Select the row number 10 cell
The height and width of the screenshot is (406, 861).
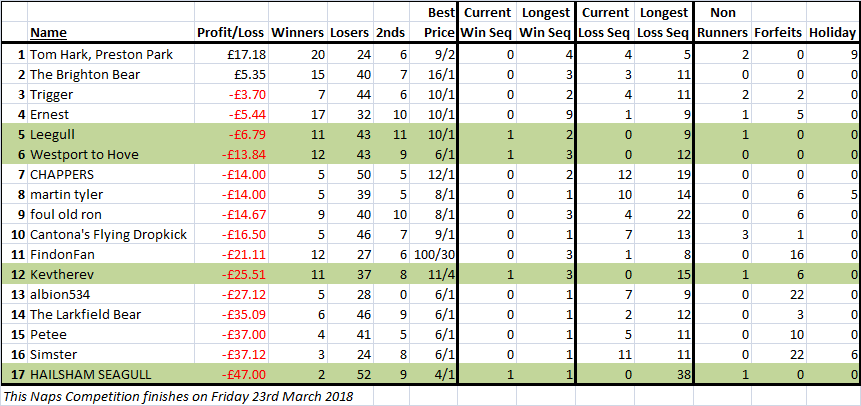(15, 235)
